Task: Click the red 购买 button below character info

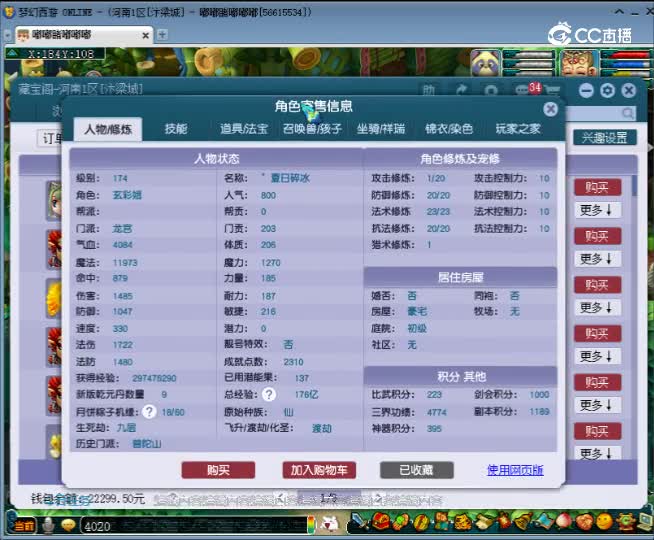Action: pos(218,470)
